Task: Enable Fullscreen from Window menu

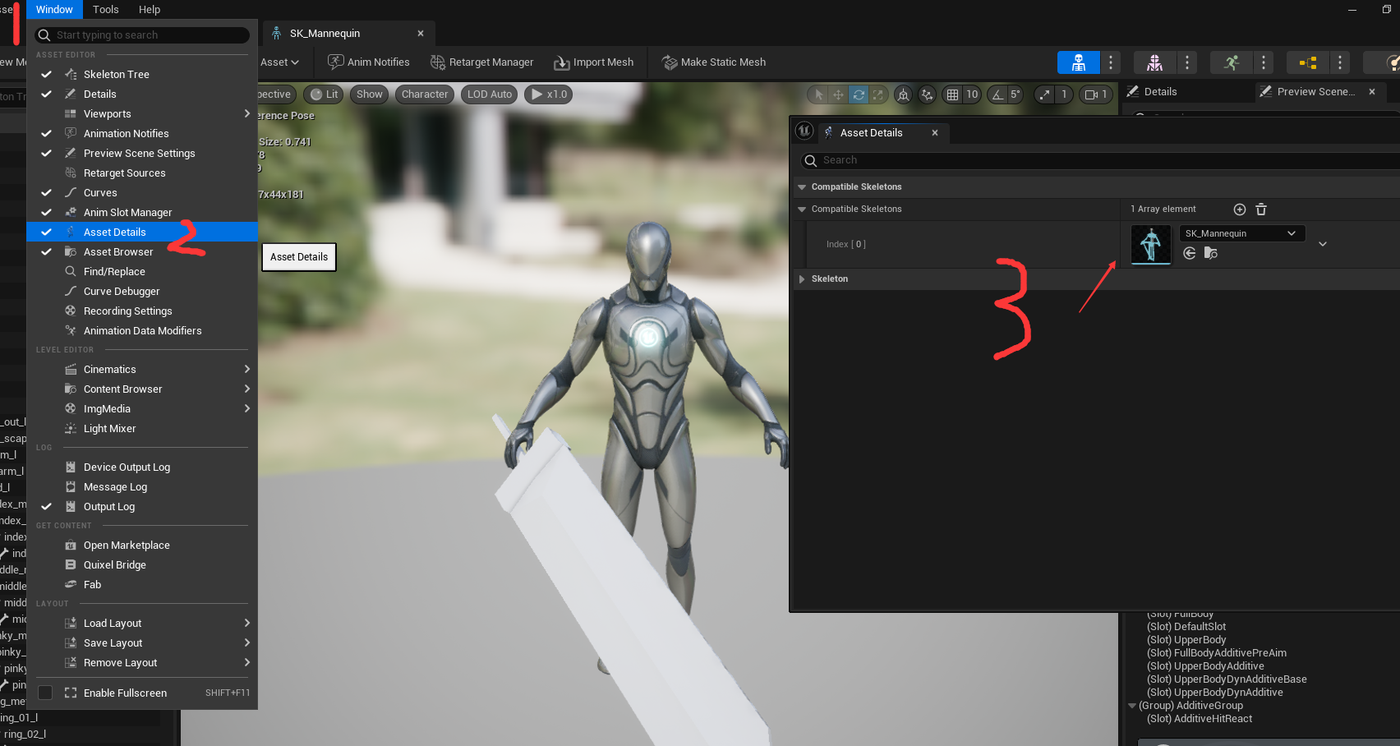Action: [142, 693]
